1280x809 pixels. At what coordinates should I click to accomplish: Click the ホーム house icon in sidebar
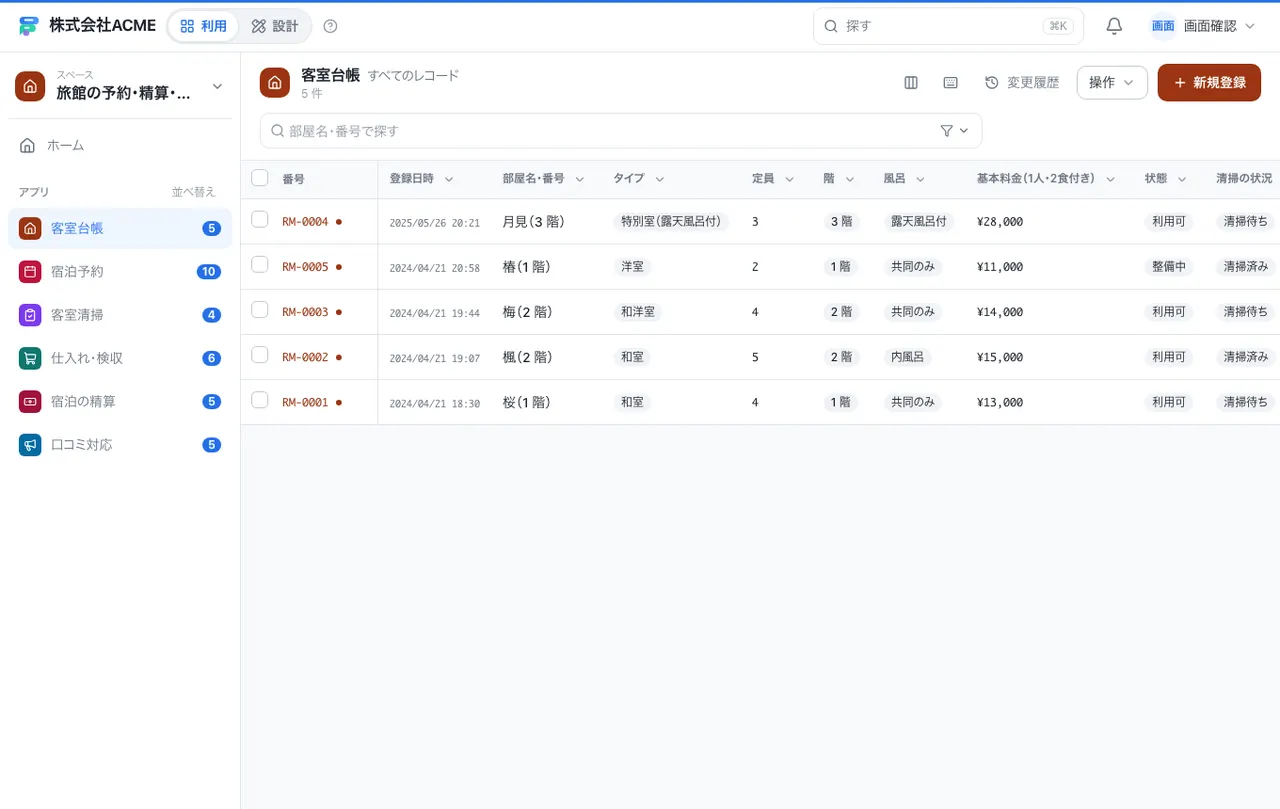pos(28,145)
